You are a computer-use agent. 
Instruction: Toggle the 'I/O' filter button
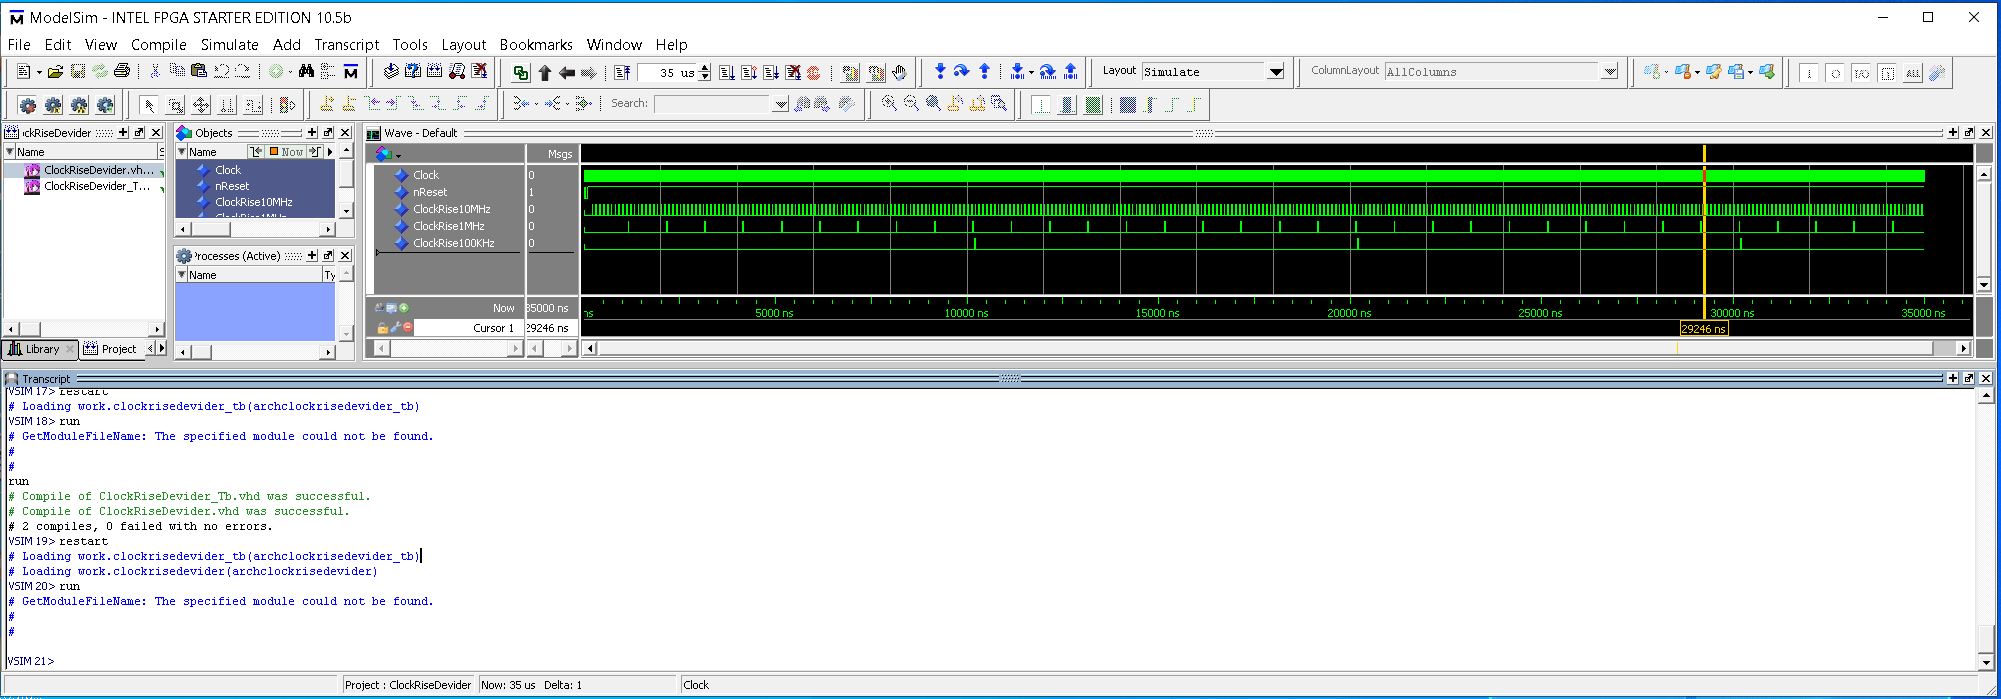click(x=1861, y=72)
